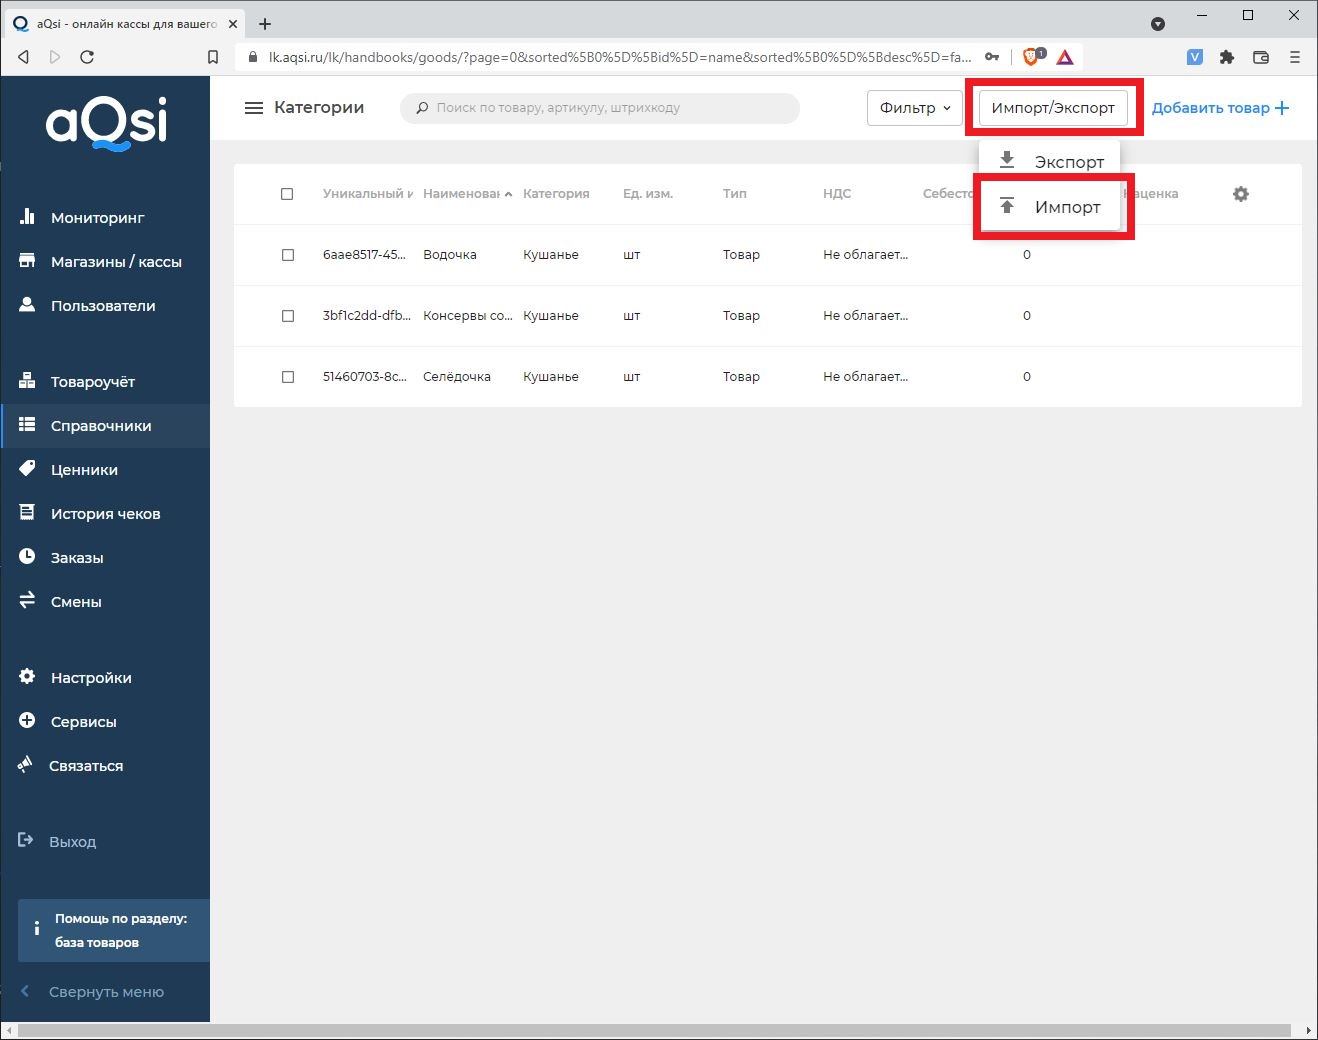Click the browser bookmark icon
This screenshot has width=1318, height=1040.
tap(213, 57)
